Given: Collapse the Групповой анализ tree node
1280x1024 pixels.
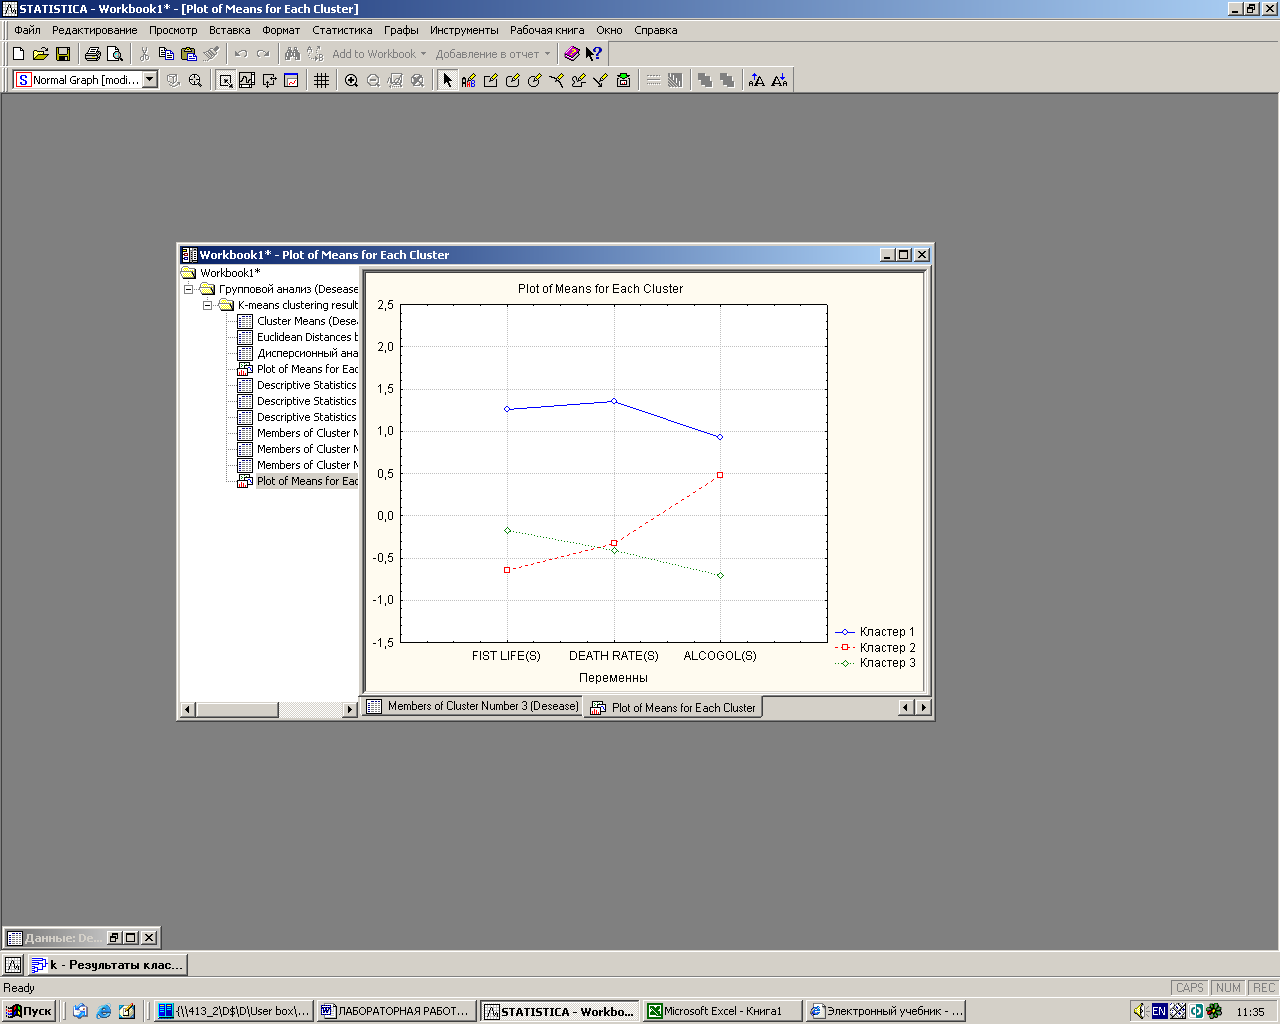Looking at the screenshot, I should click(x=188, y=289).
